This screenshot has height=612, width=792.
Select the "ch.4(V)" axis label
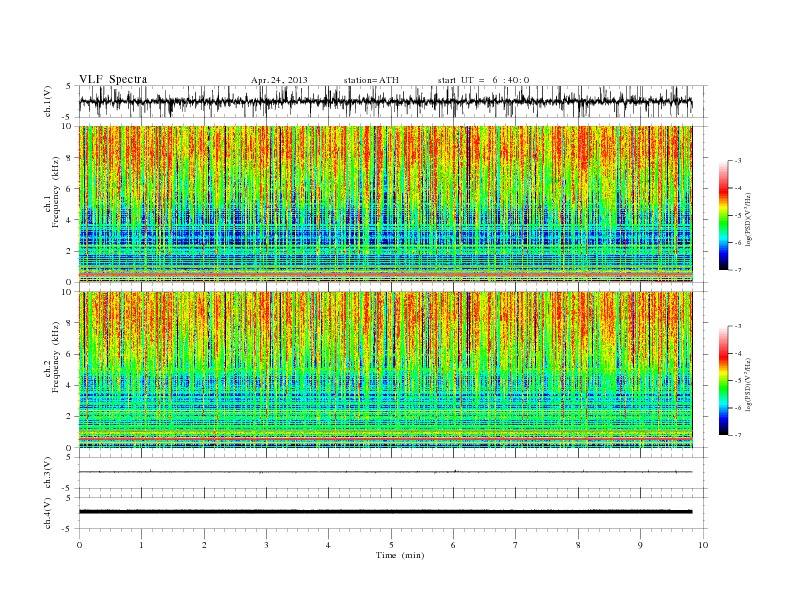point(48,513)
